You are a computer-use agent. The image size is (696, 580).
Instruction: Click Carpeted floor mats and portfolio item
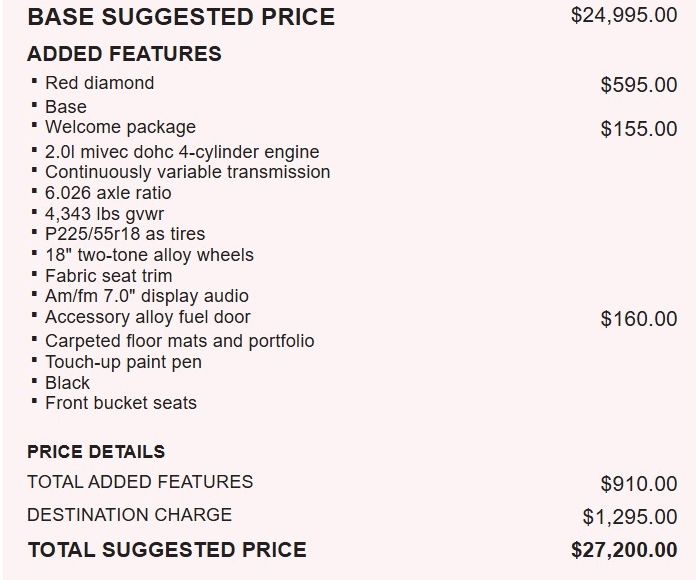tap(179, 341)
